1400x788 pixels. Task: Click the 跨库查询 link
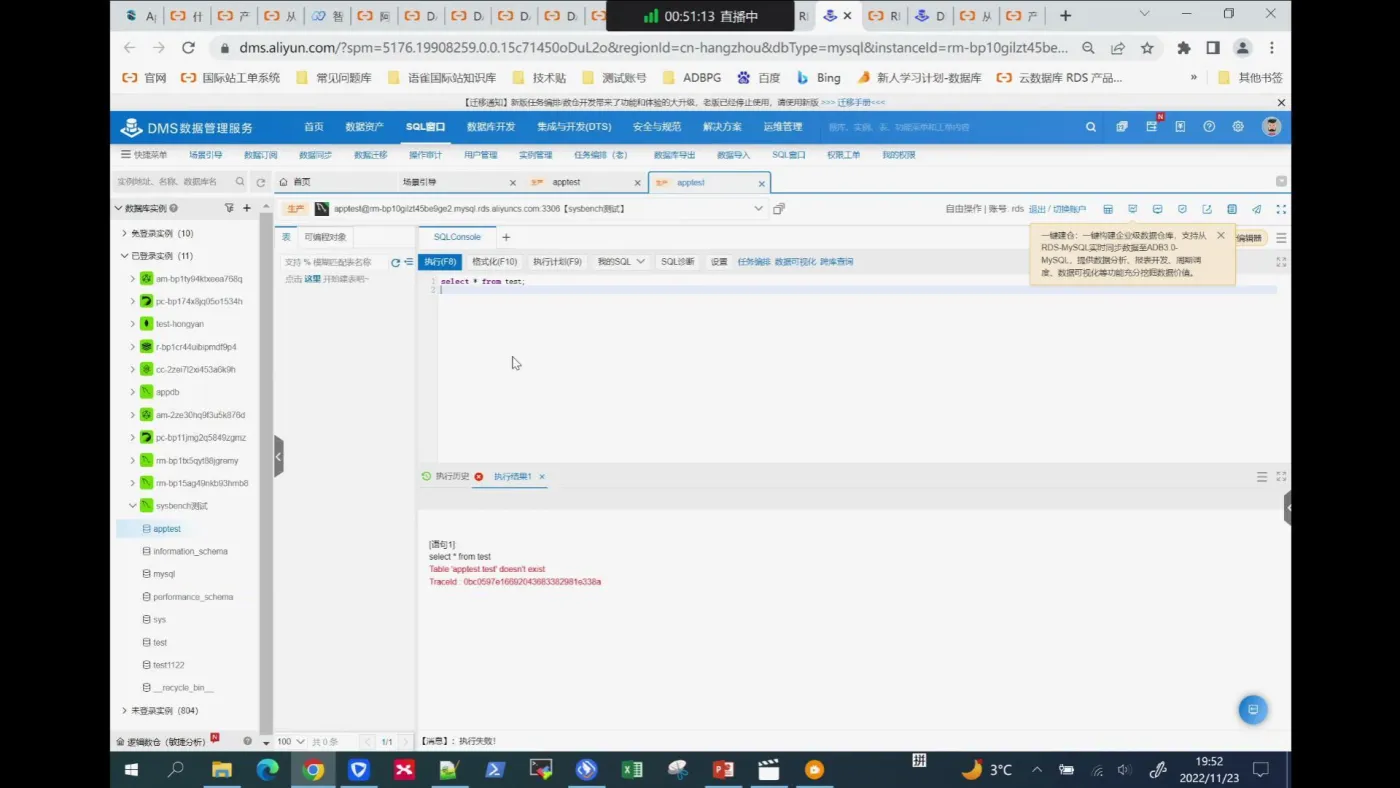click(x=837, y=262)
